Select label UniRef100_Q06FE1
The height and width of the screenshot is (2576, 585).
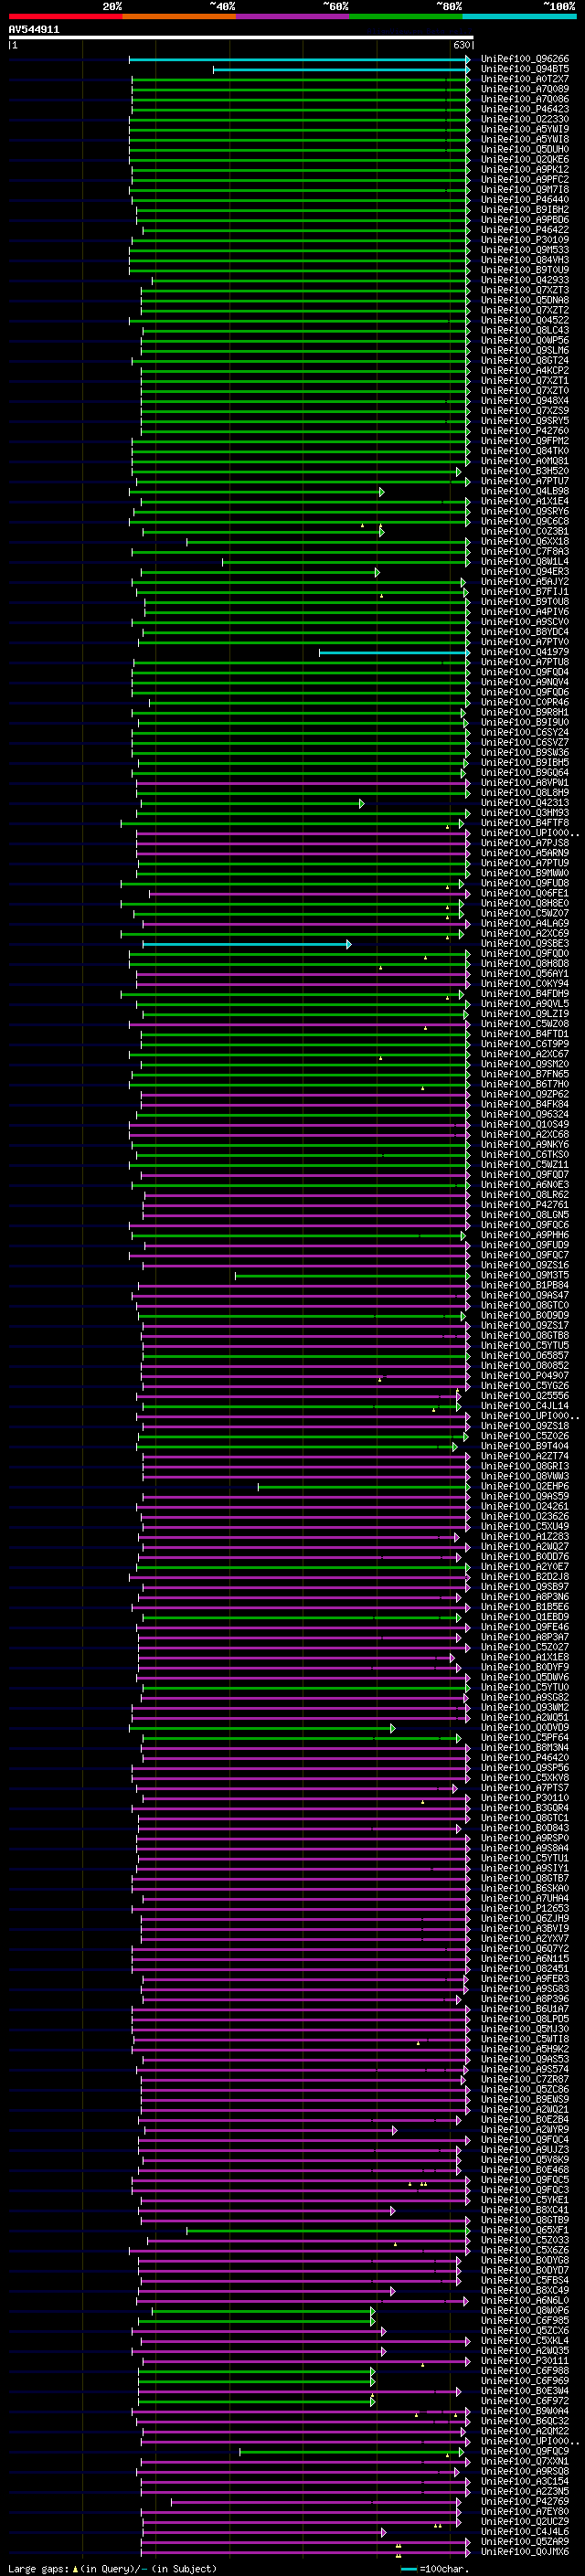pos(524,893)
